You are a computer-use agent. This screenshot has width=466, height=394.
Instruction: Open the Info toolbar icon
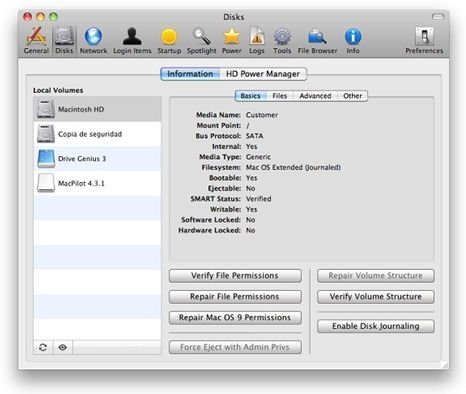[x=353, y=41]
